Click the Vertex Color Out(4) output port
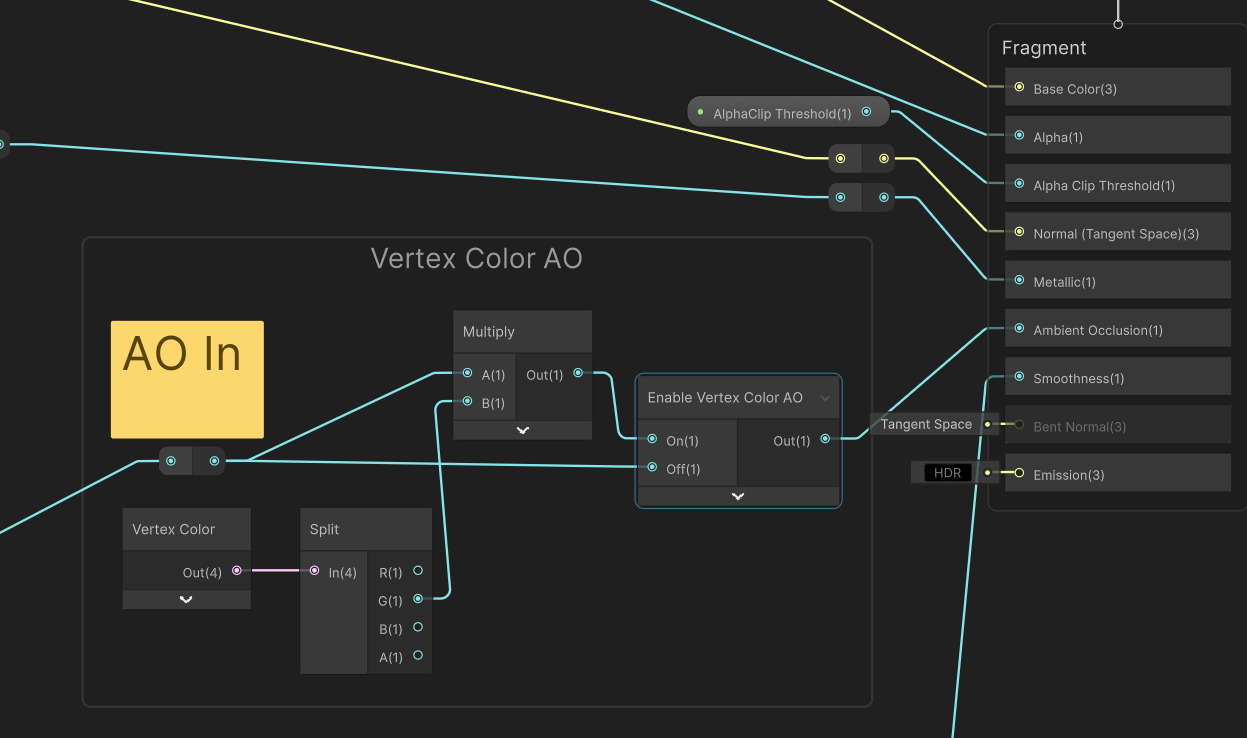This screenshot has width=1247, height=738. 237,571
